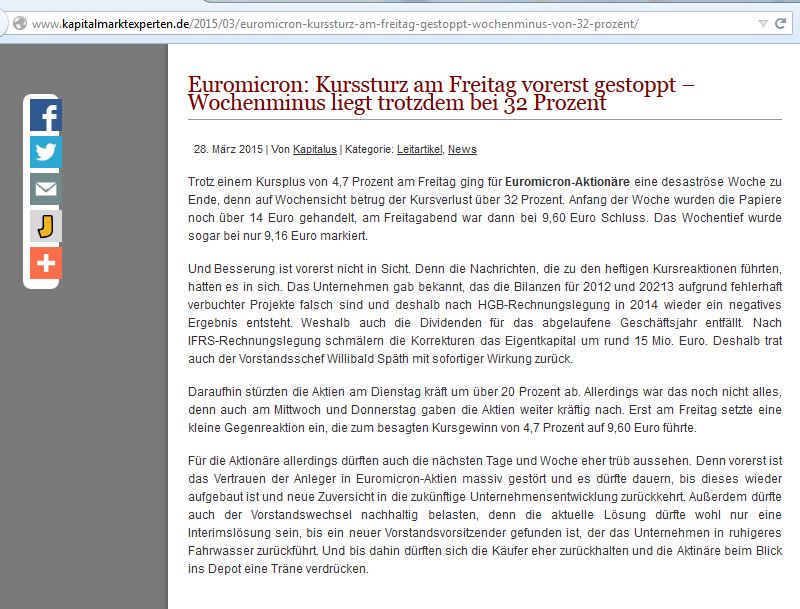Click the yellow J share icon
Screen dimensions: 800x609
(x=46, y=226)
